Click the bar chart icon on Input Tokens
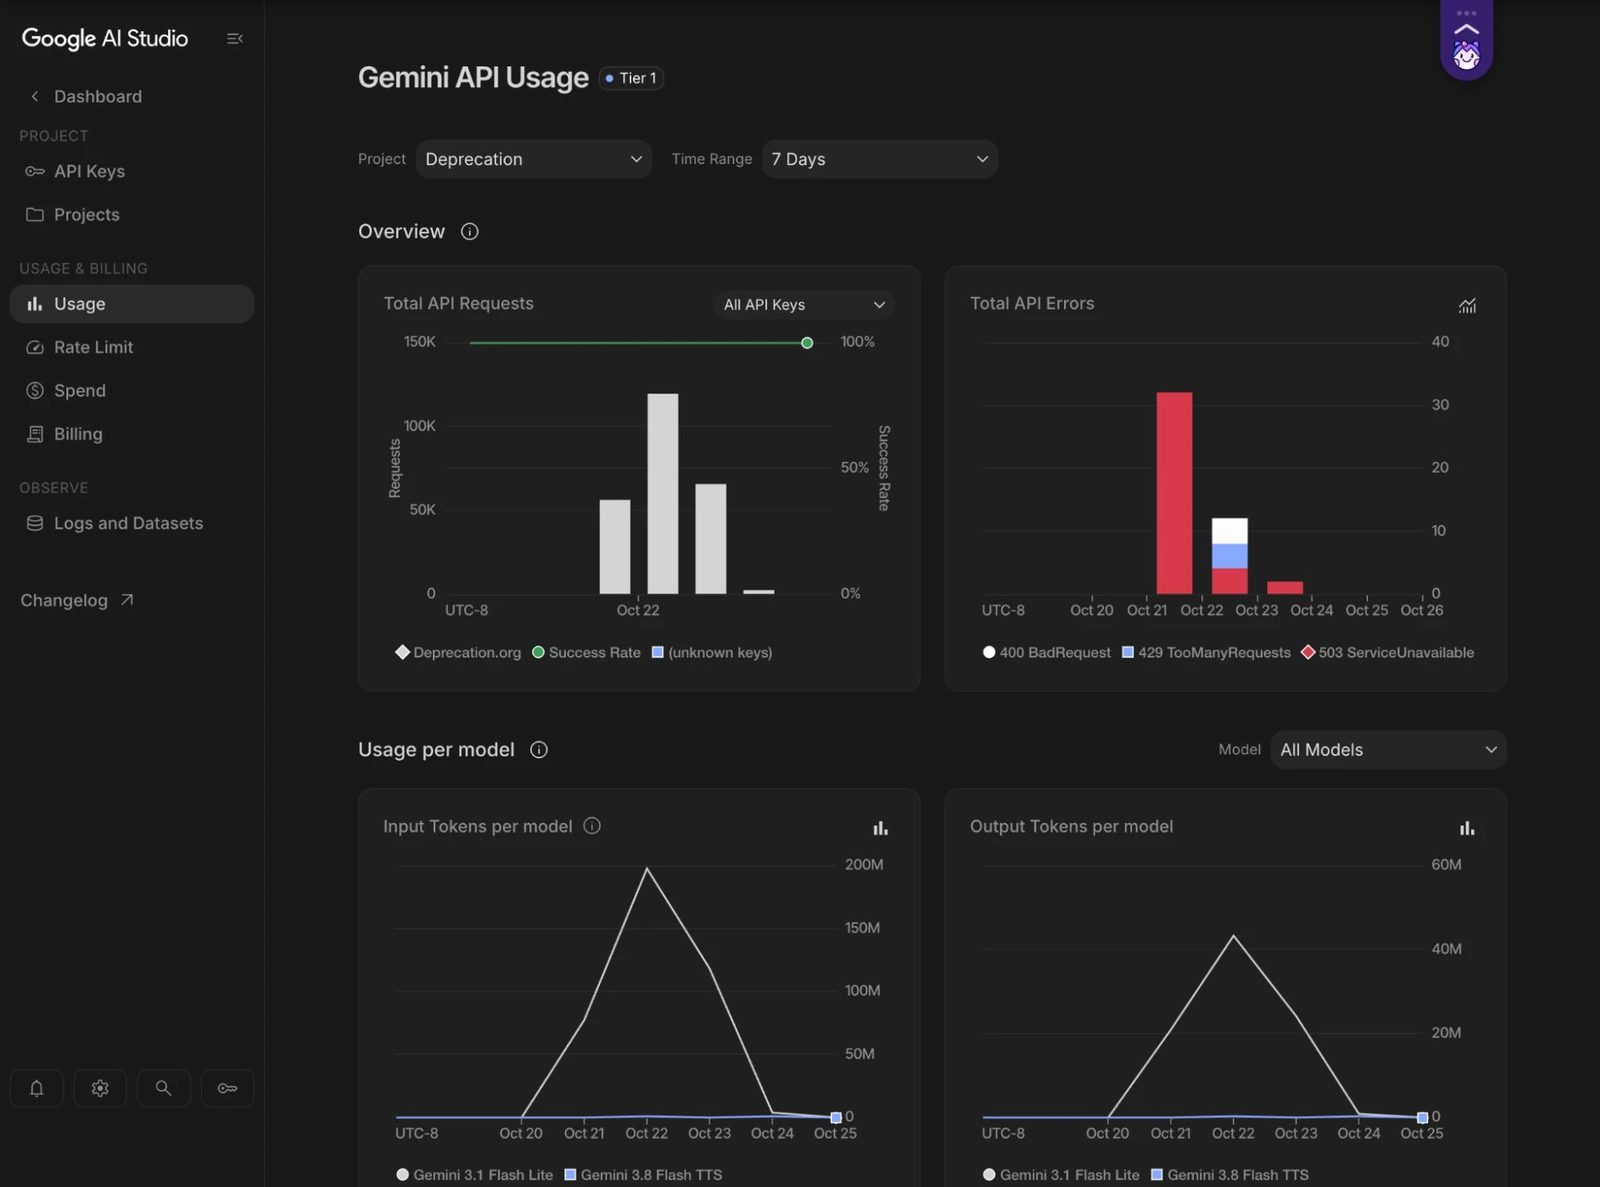 880,828
